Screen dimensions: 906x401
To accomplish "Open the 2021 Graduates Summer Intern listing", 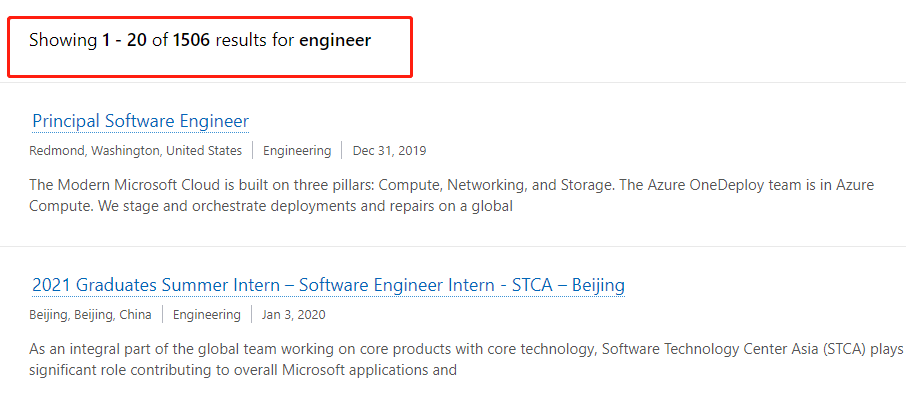I will pyautogui.click(x=328, y=285).
